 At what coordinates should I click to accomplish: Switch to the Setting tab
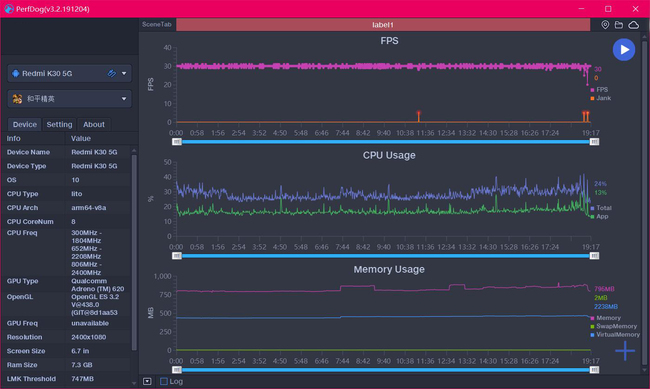(59, 124)
